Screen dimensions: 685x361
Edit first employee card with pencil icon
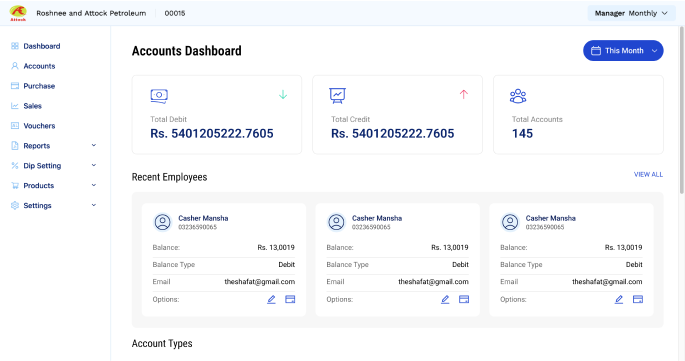[x=271, y=299]
